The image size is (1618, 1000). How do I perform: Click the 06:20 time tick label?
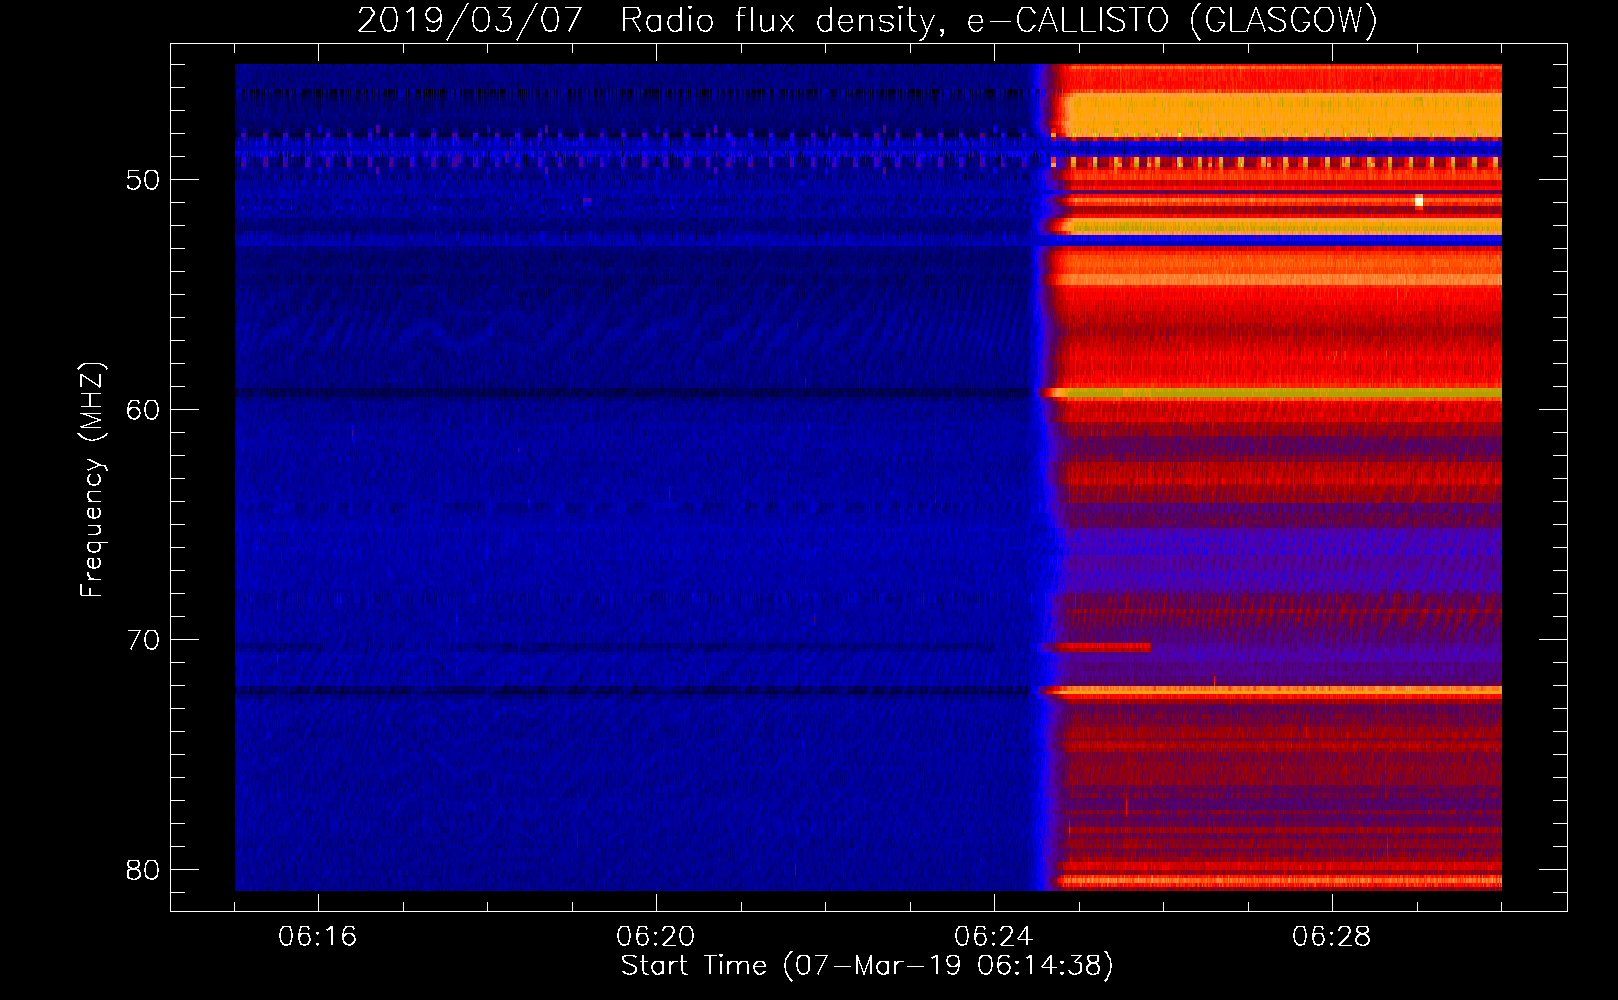pyautogui.click(x=656, y=937)
